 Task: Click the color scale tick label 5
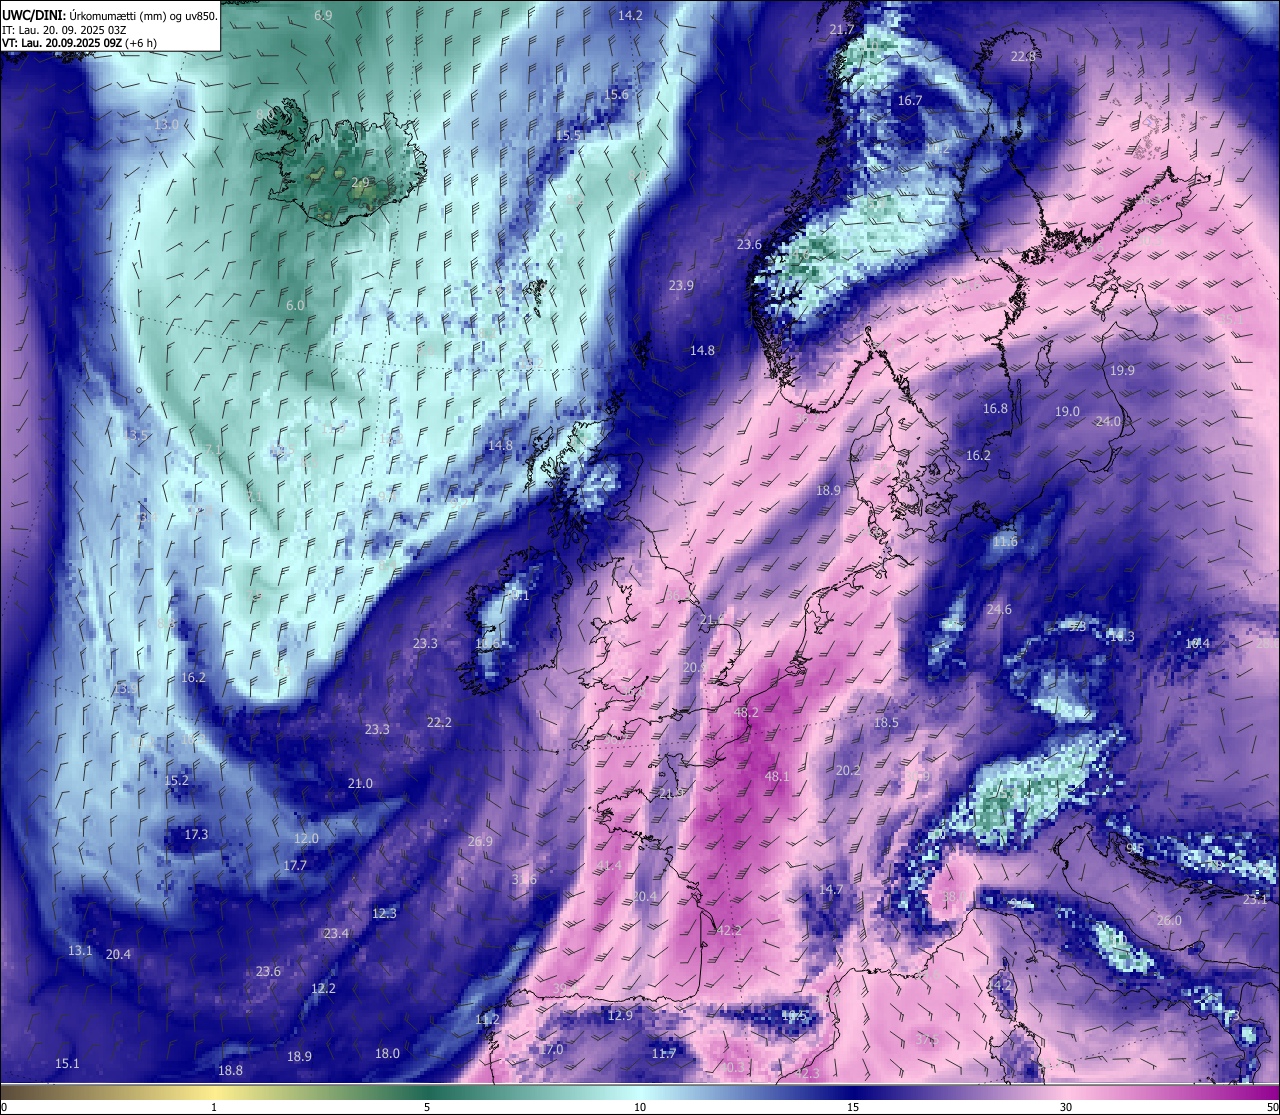(x=427, y=1107)
